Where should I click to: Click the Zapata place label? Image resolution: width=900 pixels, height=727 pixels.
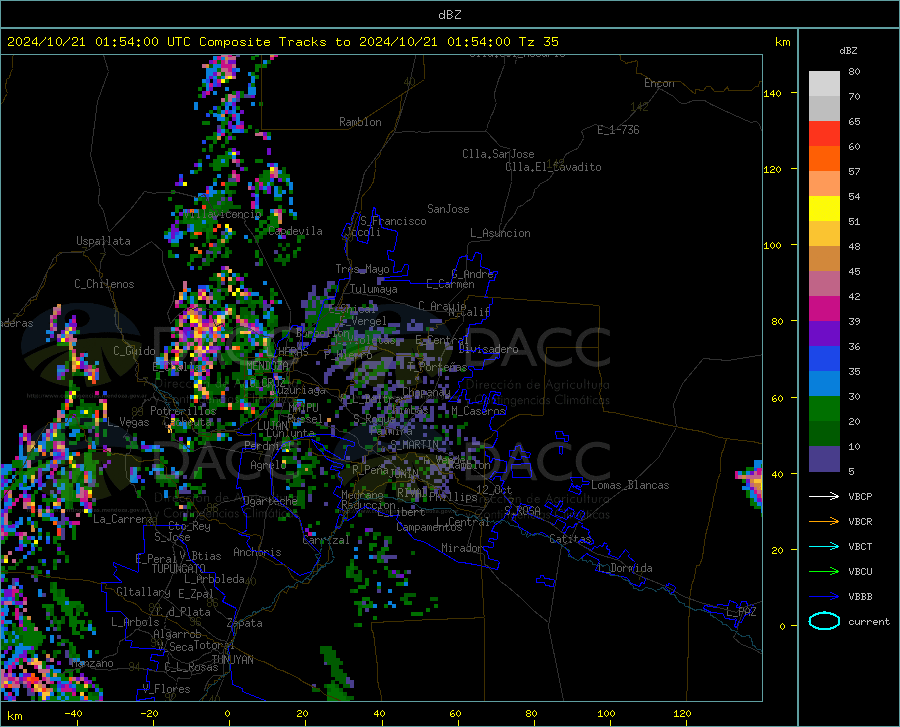coord(245,623)
